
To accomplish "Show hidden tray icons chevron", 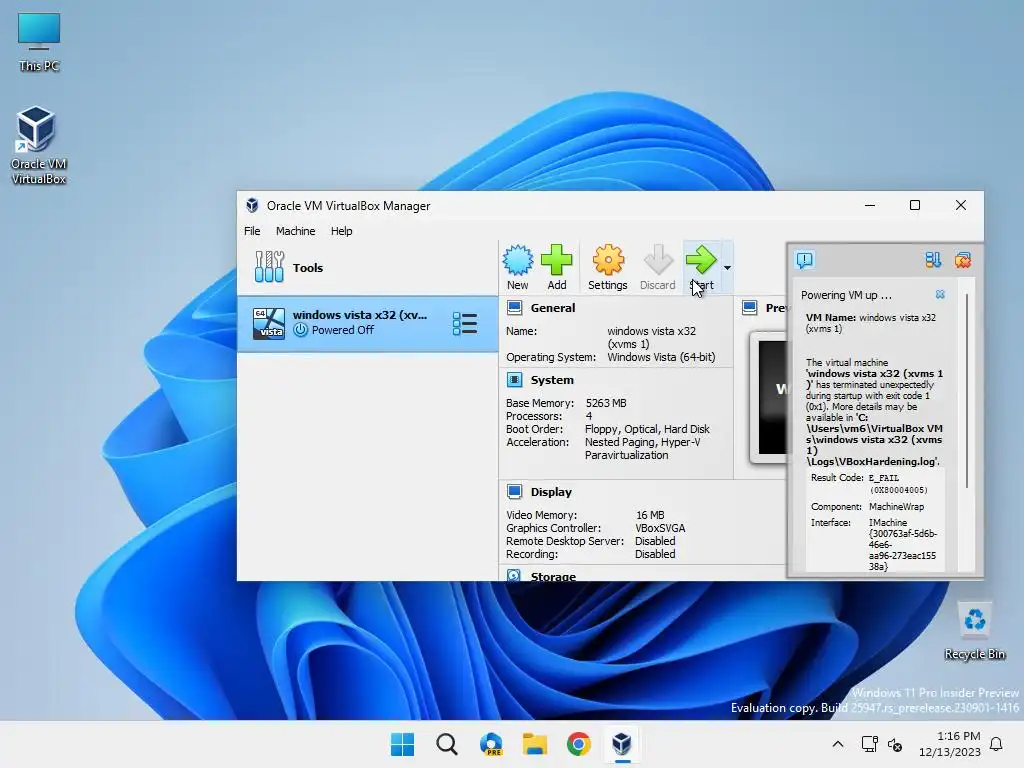I will (x=838, y=744).
